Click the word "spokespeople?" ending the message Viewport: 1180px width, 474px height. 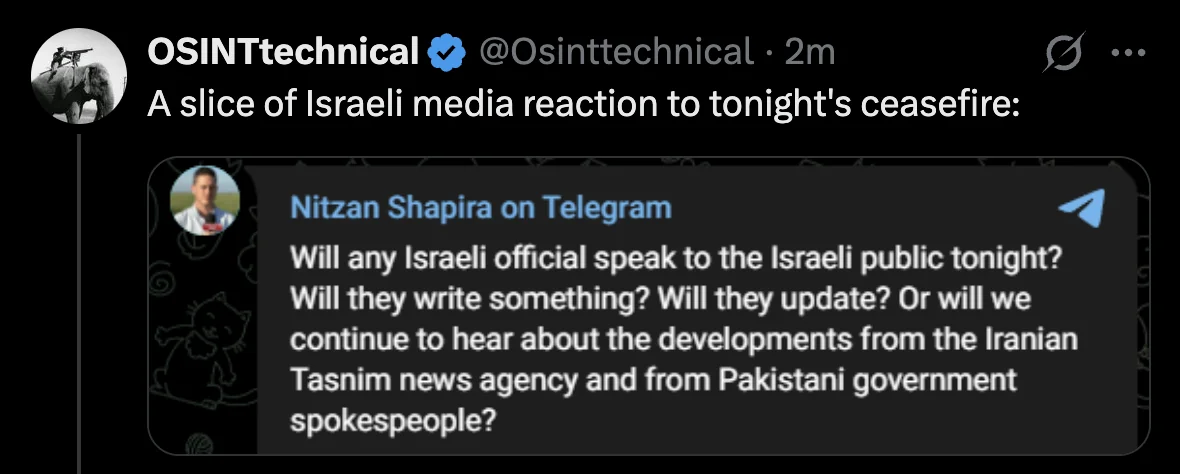[393, 420]
